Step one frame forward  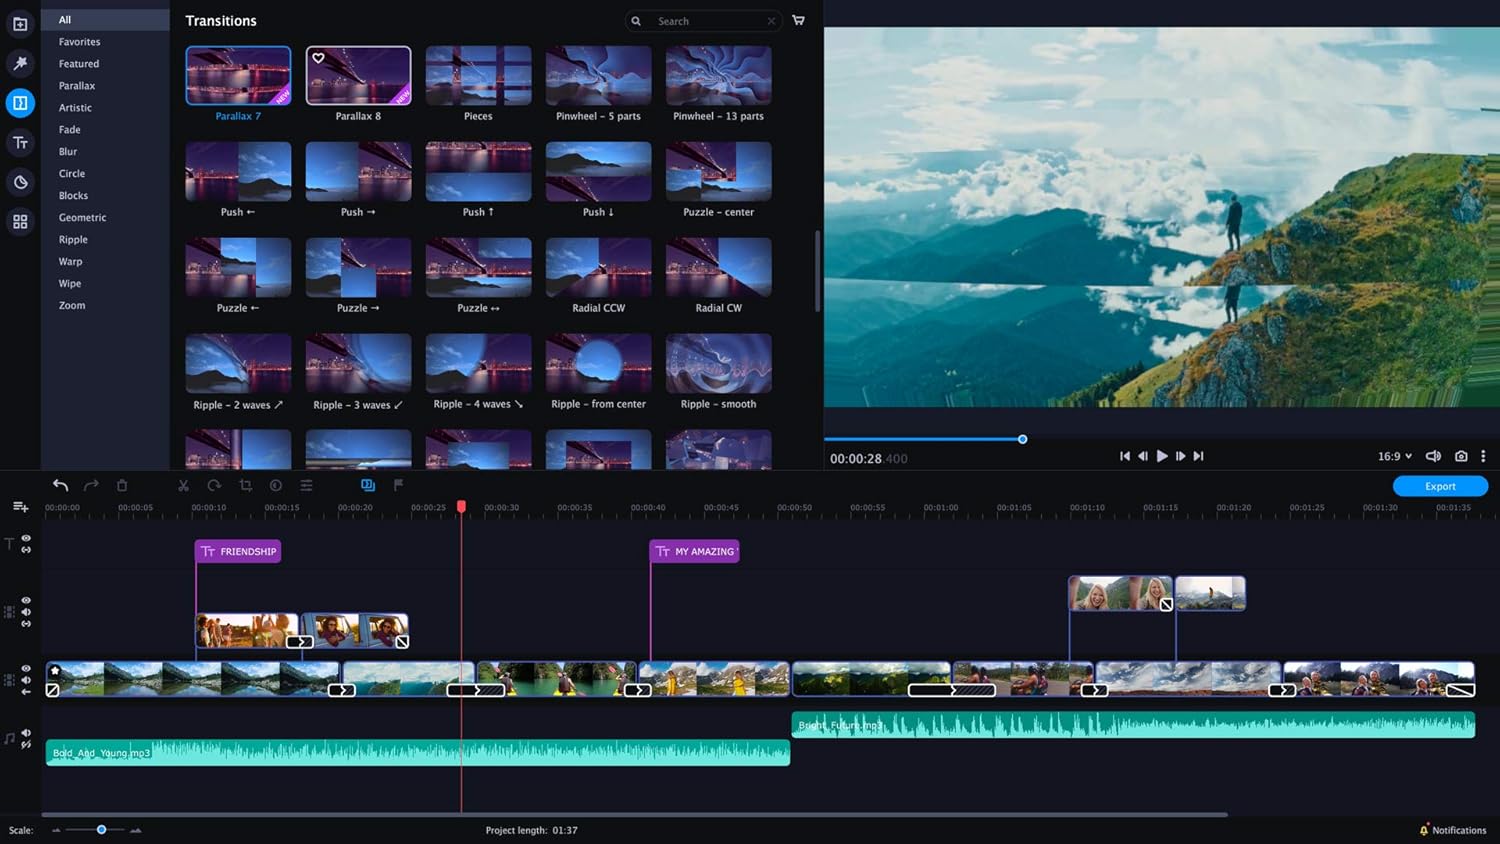tap(1180, 456)
